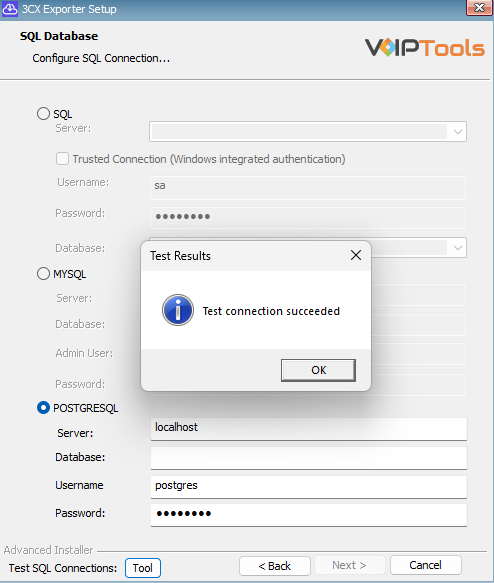Screen dimensions: 494x583
Task: Click the PostgreSQL Server field showing localhost
Action: coord(309,429)
